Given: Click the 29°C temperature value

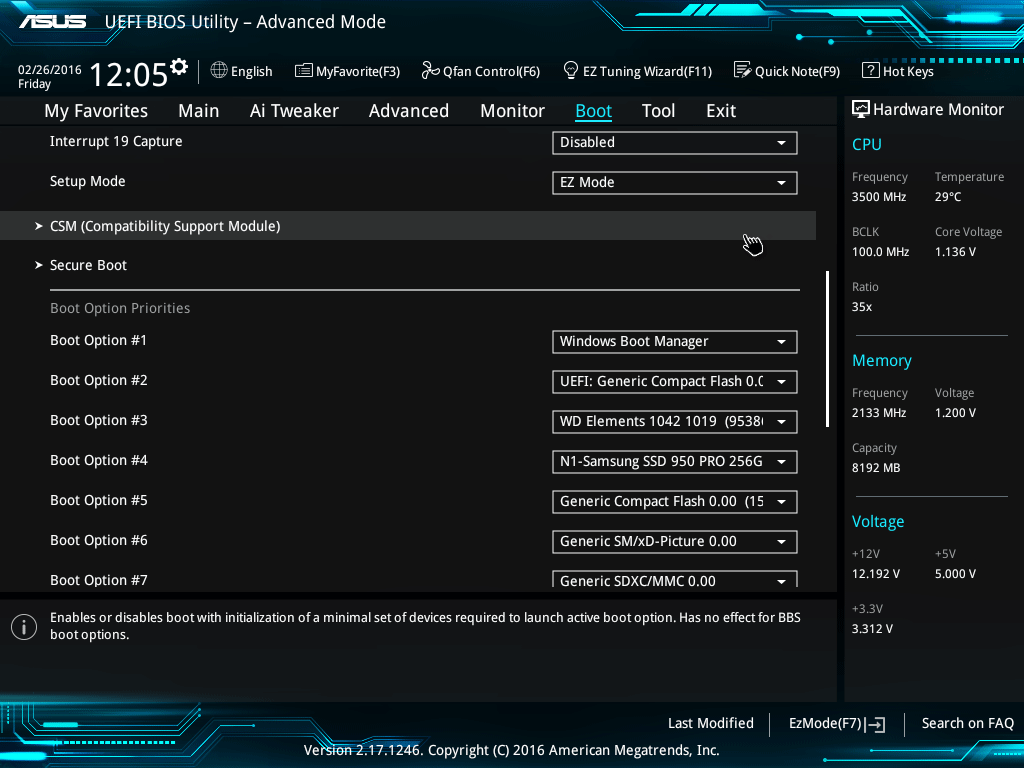Looking at the screenshot, I should [x=948, y=197].
